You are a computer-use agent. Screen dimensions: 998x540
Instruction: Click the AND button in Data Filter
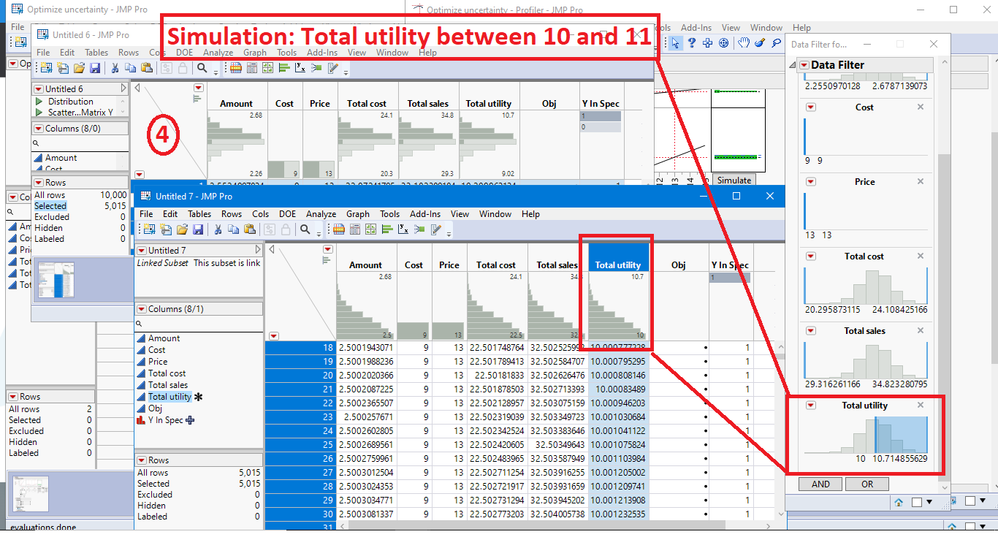click(820, 484)
